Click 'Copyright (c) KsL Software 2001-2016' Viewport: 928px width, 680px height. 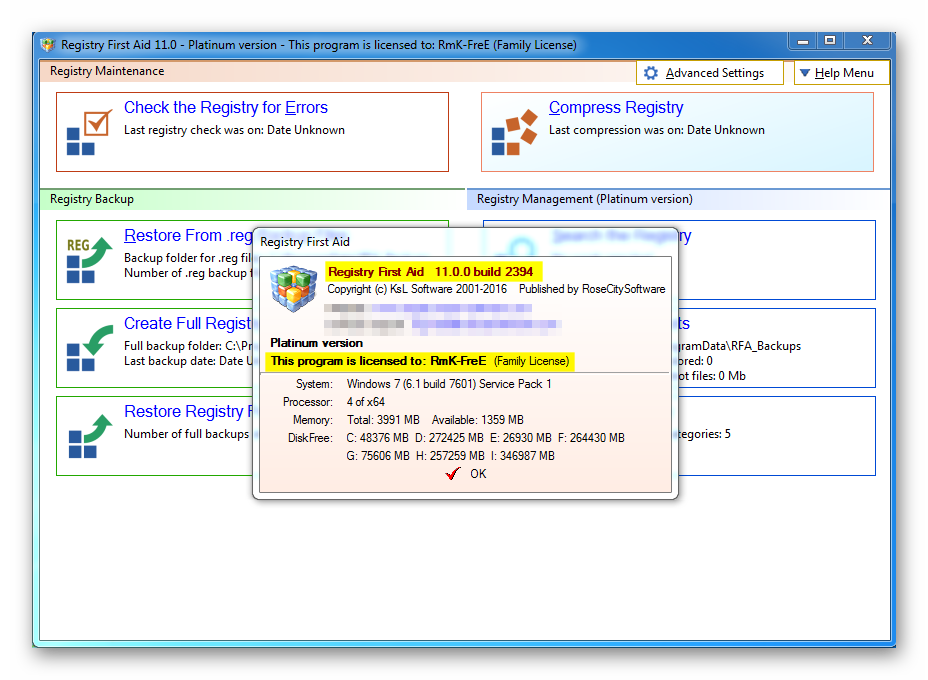click(x=417, y=289)
